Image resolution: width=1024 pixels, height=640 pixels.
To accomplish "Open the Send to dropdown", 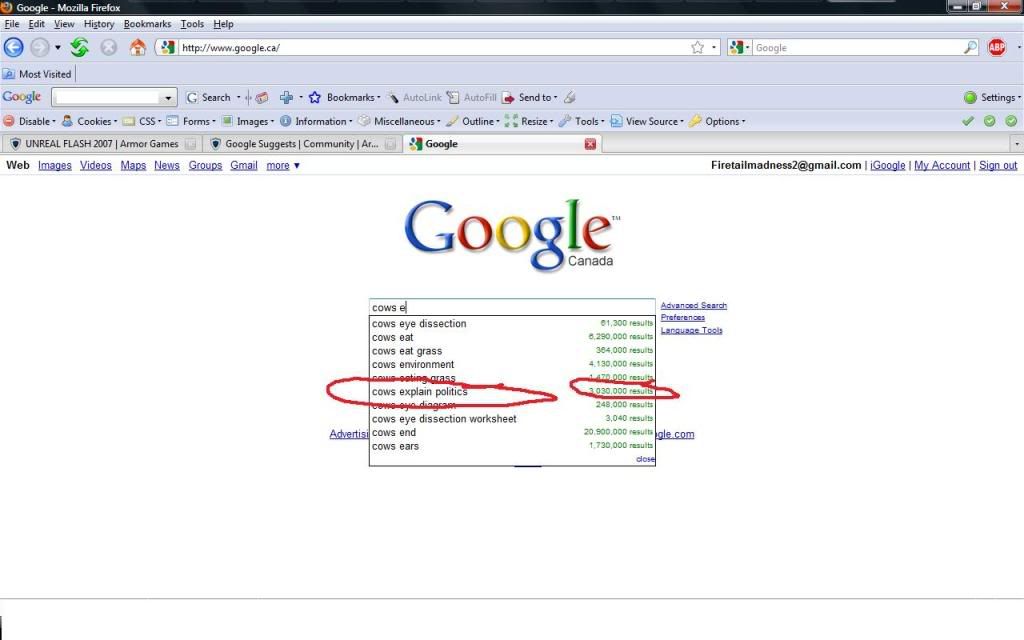I will 530,97.
